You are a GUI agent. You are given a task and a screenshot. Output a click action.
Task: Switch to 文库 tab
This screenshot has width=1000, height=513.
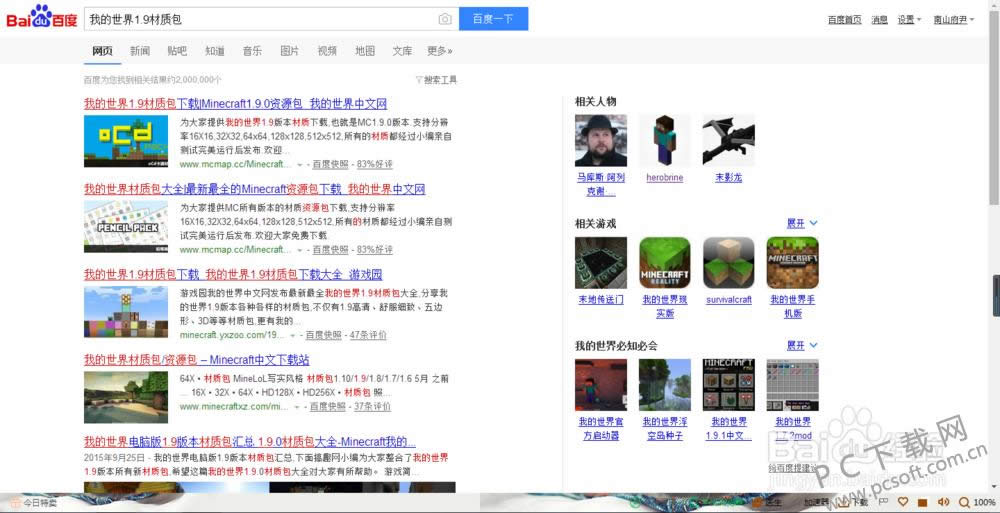point(402,51)
